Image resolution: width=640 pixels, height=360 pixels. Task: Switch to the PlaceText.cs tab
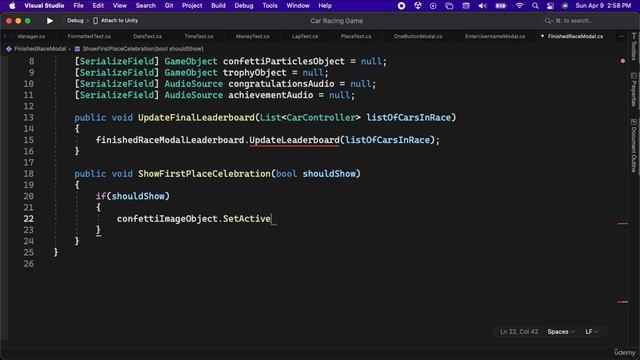356,36
